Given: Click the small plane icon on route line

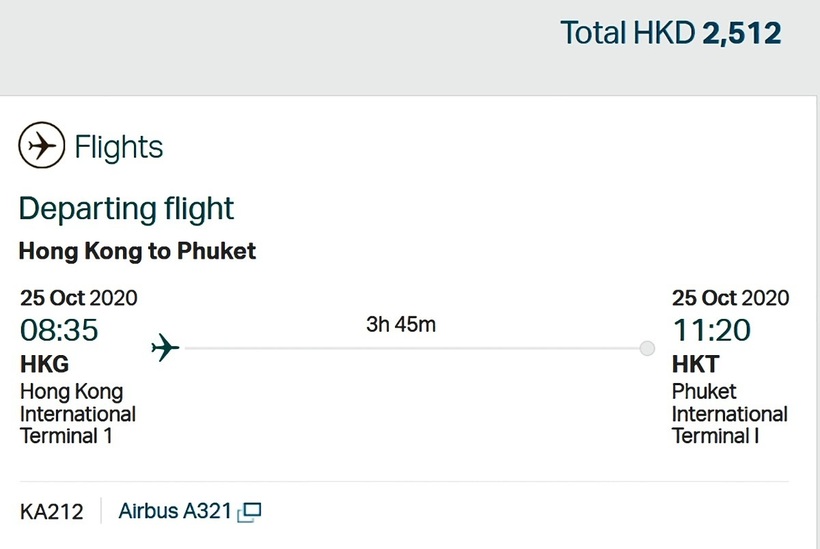Looking at the screenshot, I should click(x=165, y=348).
